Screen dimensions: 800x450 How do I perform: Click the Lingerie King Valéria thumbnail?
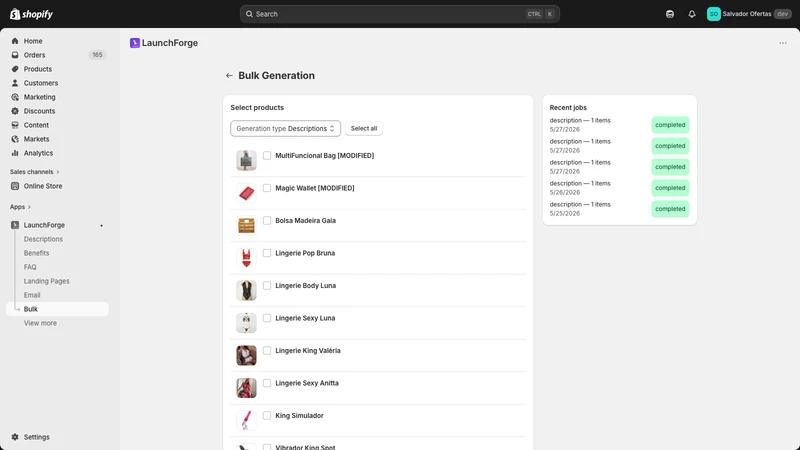tap(246, 356)
